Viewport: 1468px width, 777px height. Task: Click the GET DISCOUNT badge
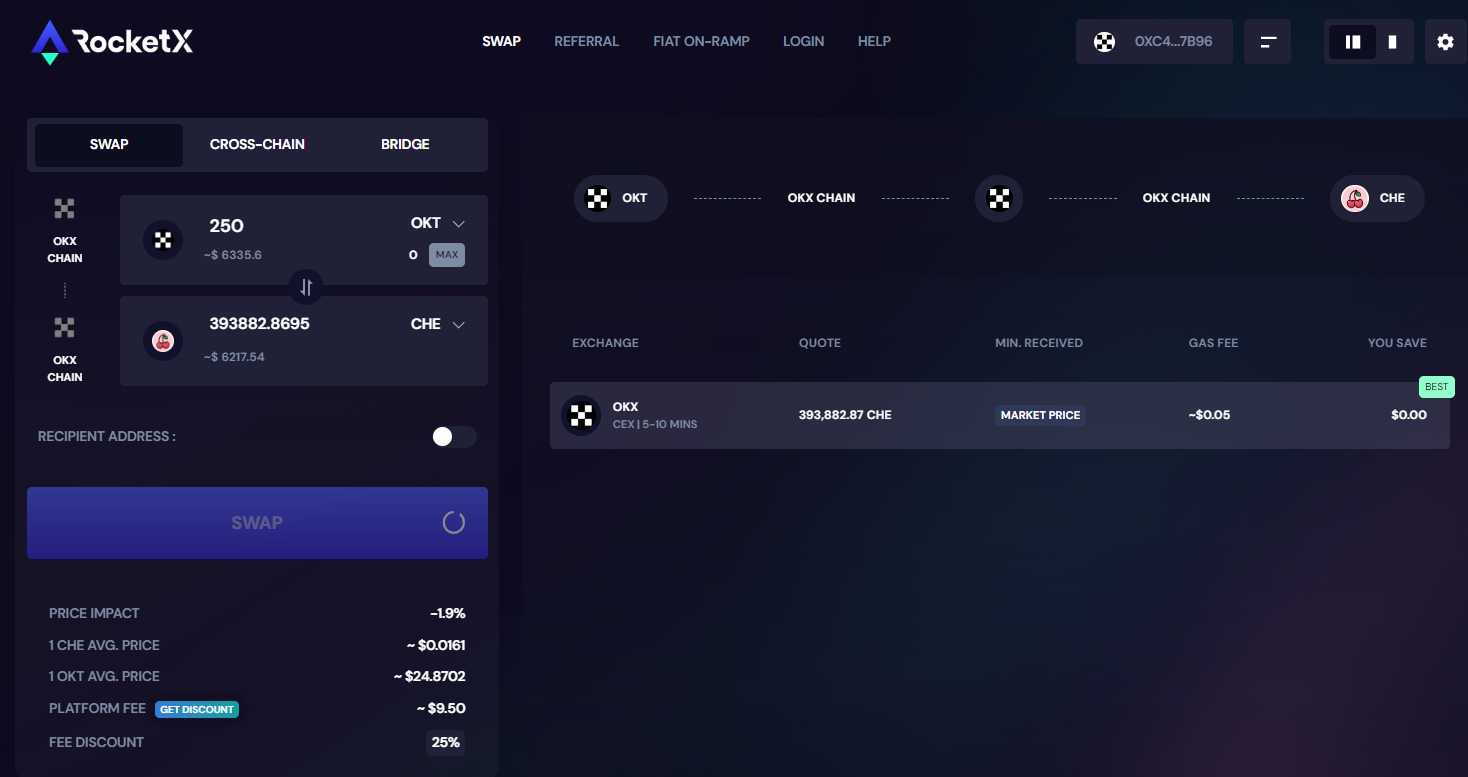coord(197,709)
